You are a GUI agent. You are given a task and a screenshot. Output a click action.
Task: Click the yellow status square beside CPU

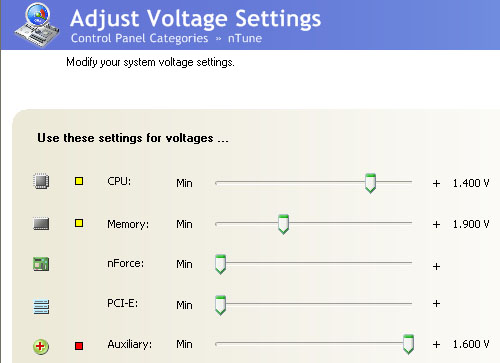[x=79, y=181]
